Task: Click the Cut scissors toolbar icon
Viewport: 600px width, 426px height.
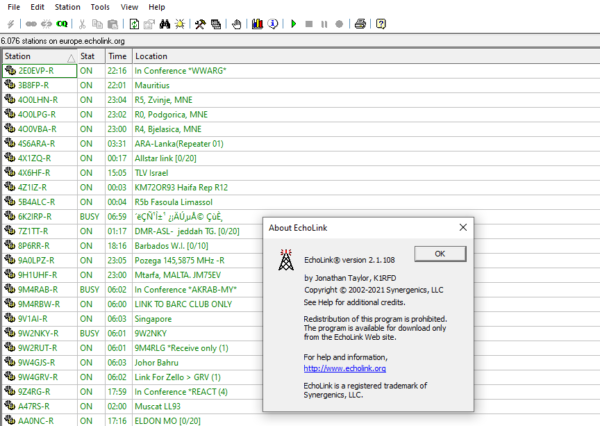Action: point(82,24)
